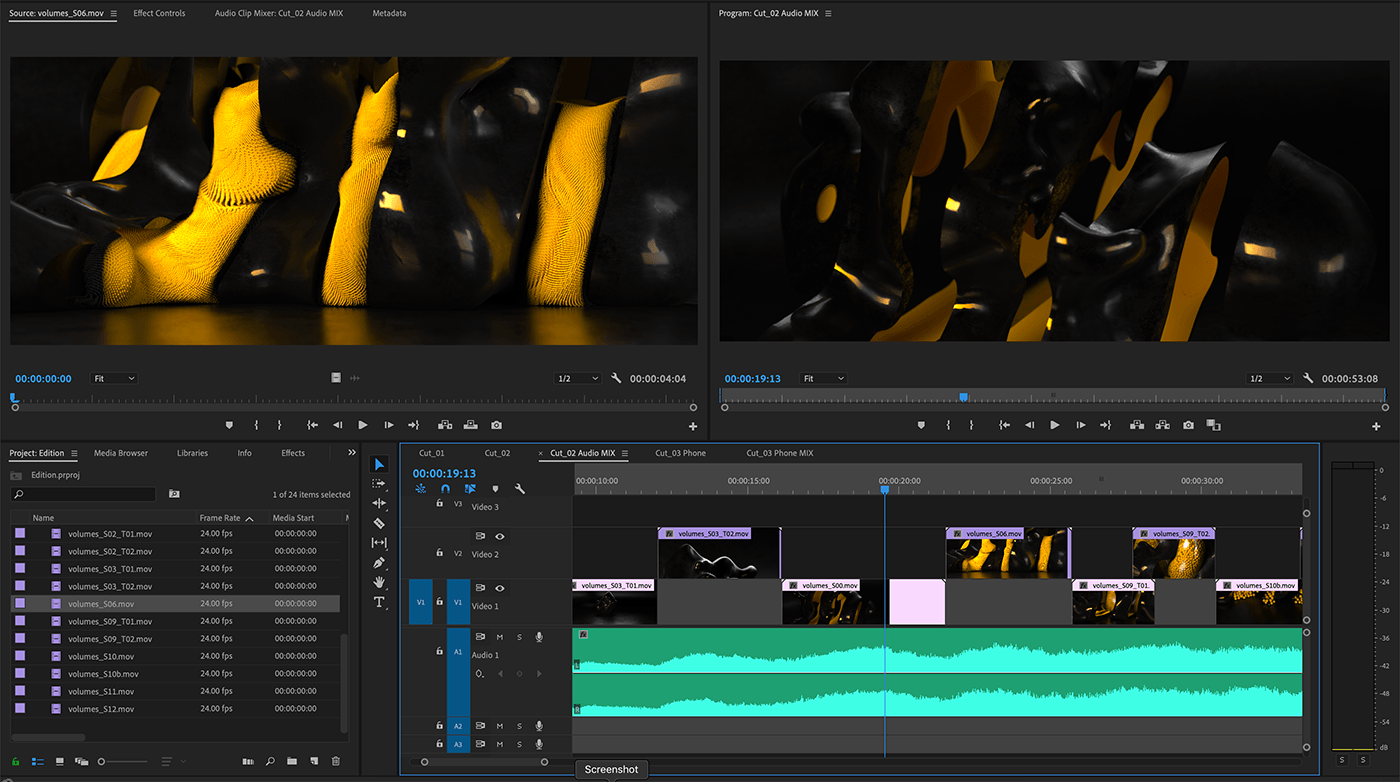
Task: Open timeline display settings wrench
Action: (x=520, y=489)
